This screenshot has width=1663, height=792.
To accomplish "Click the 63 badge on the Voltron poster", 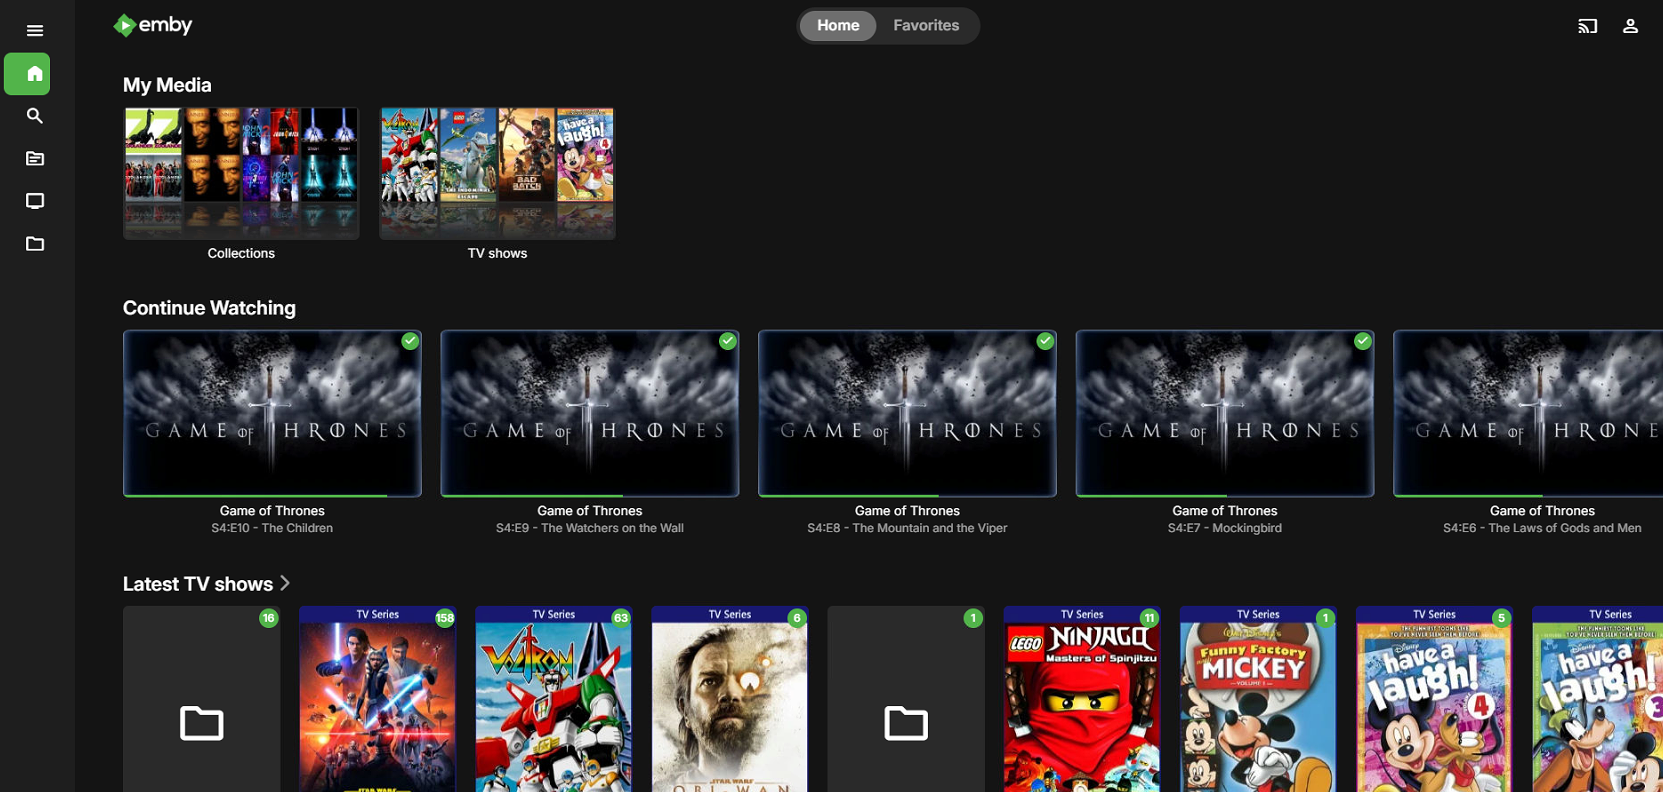I will coord(621,618).
